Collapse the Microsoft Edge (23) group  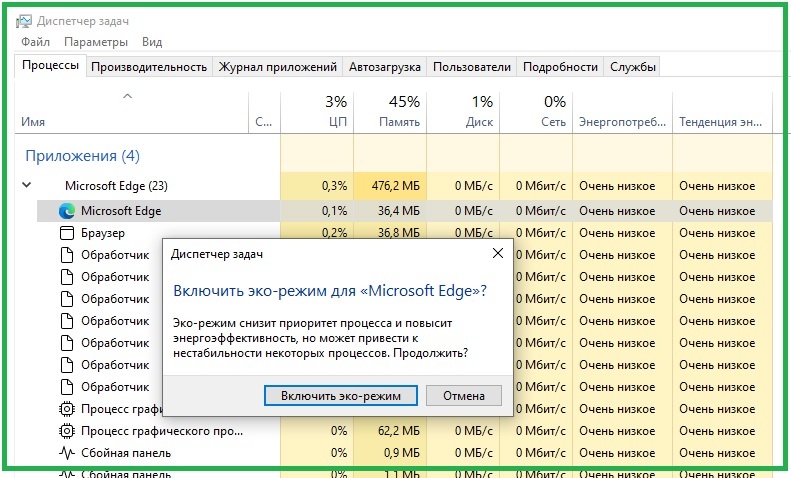point(27,185)
